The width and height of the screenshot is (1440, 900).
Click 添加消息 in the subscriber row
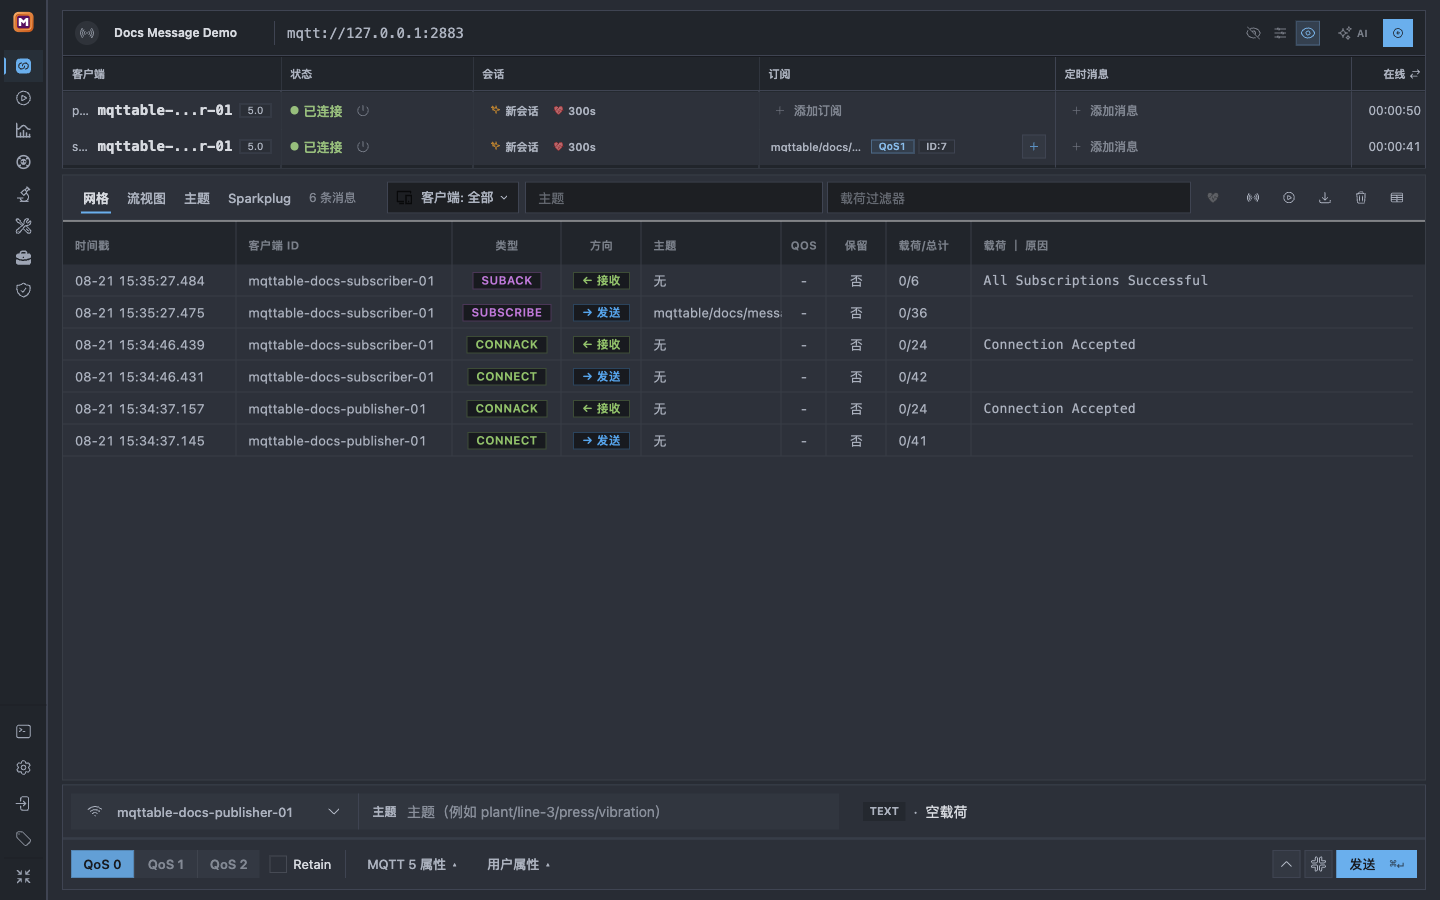coord(1105,147)
